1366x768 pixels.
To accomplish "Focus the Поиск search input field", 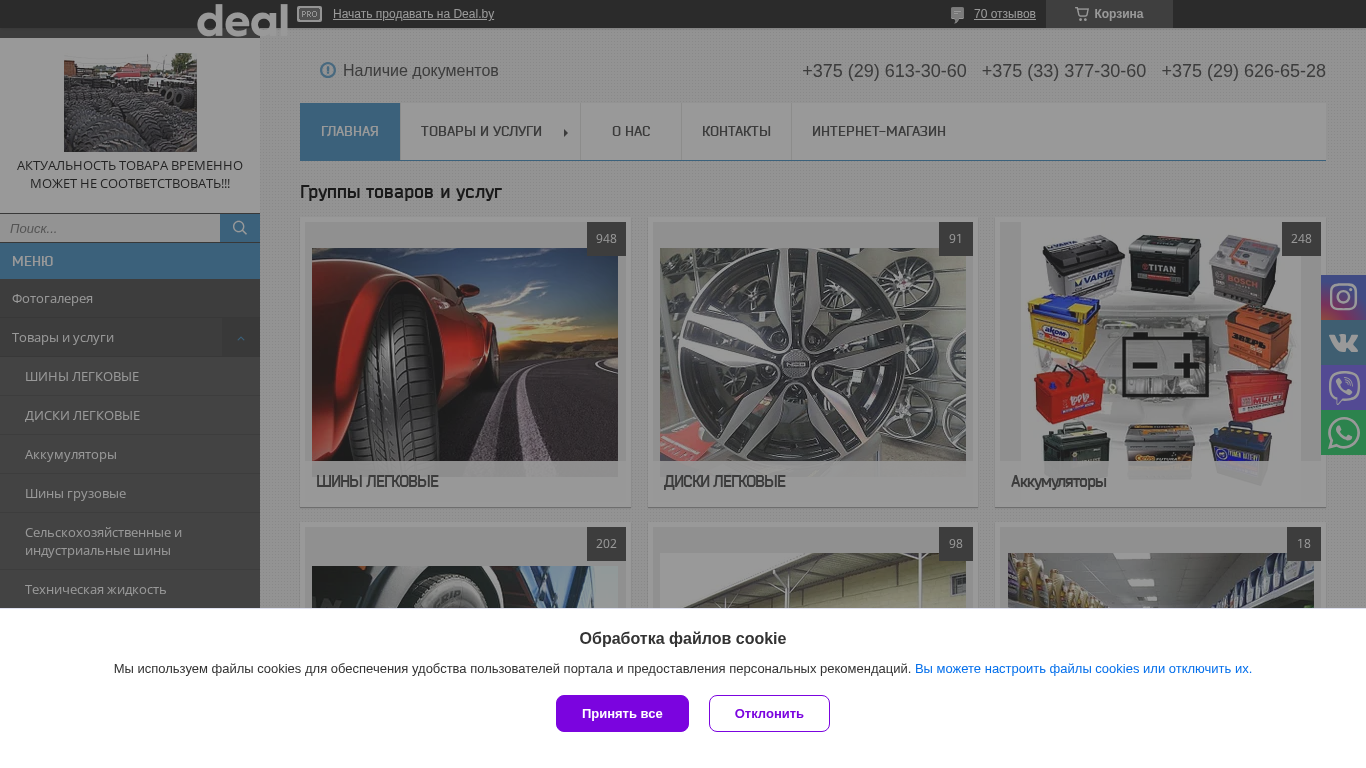I will (x=110, y=228).
